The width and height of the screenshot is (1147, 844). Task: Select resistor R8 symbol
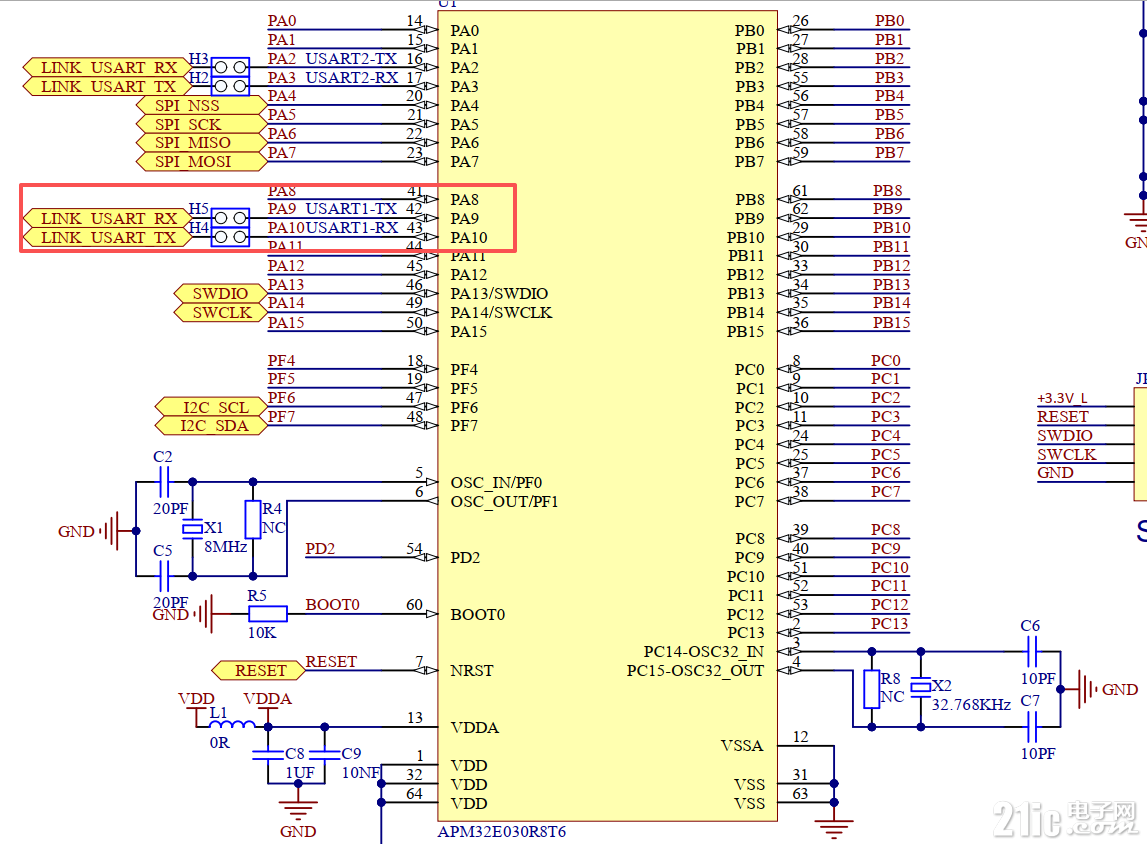pos(871,689)
